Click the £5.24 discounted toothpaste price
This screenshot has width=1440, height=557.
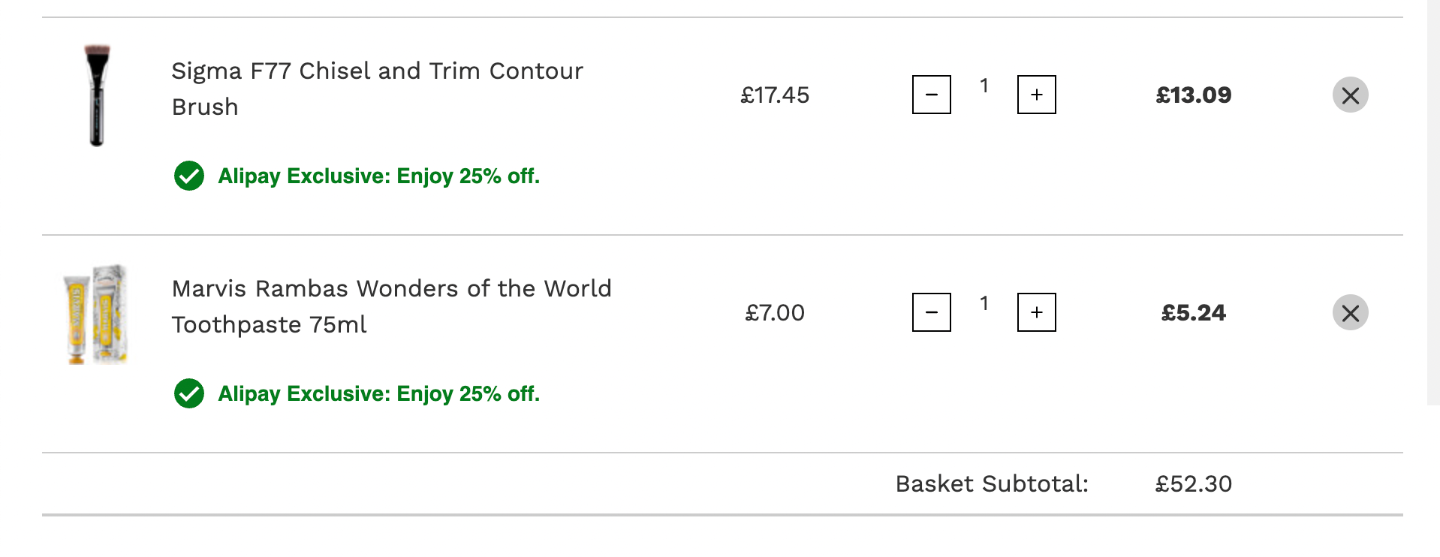click(x=1194, y=313)
